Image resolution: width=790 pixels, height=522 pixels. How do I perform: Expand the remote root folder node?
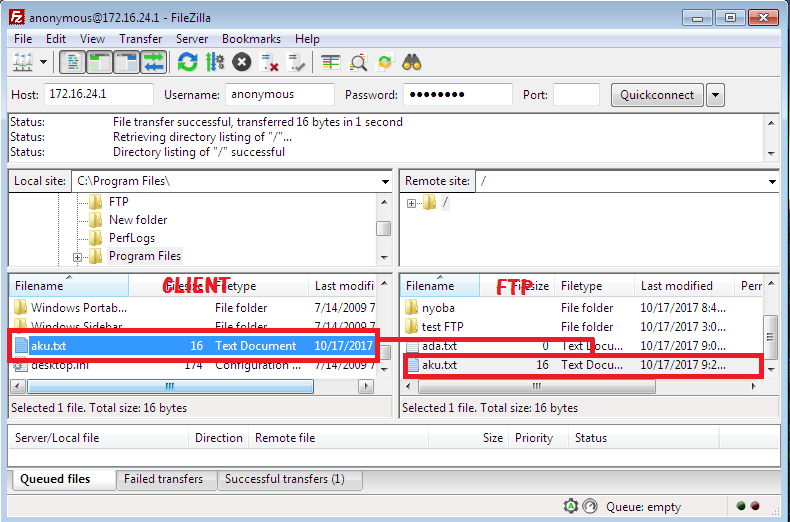click(411, 204)
